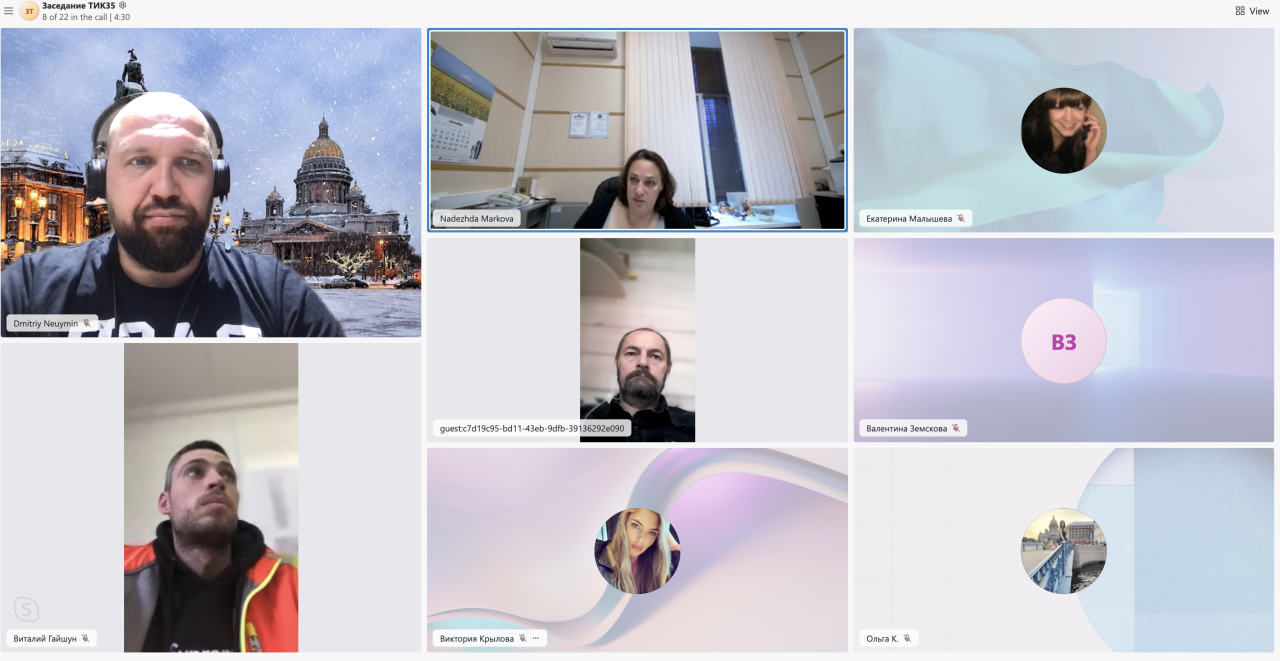Click the ВЗ initials avatar

1063,341
